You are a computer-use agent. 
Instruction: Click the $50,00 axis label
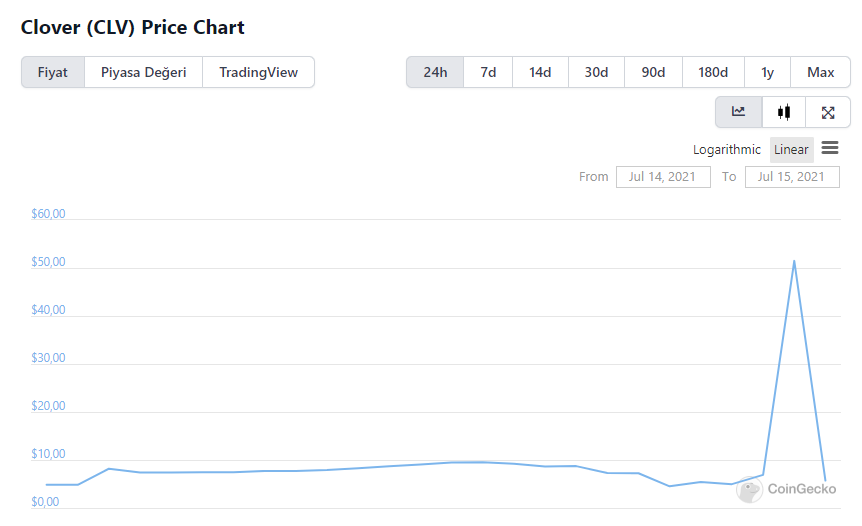48,262
